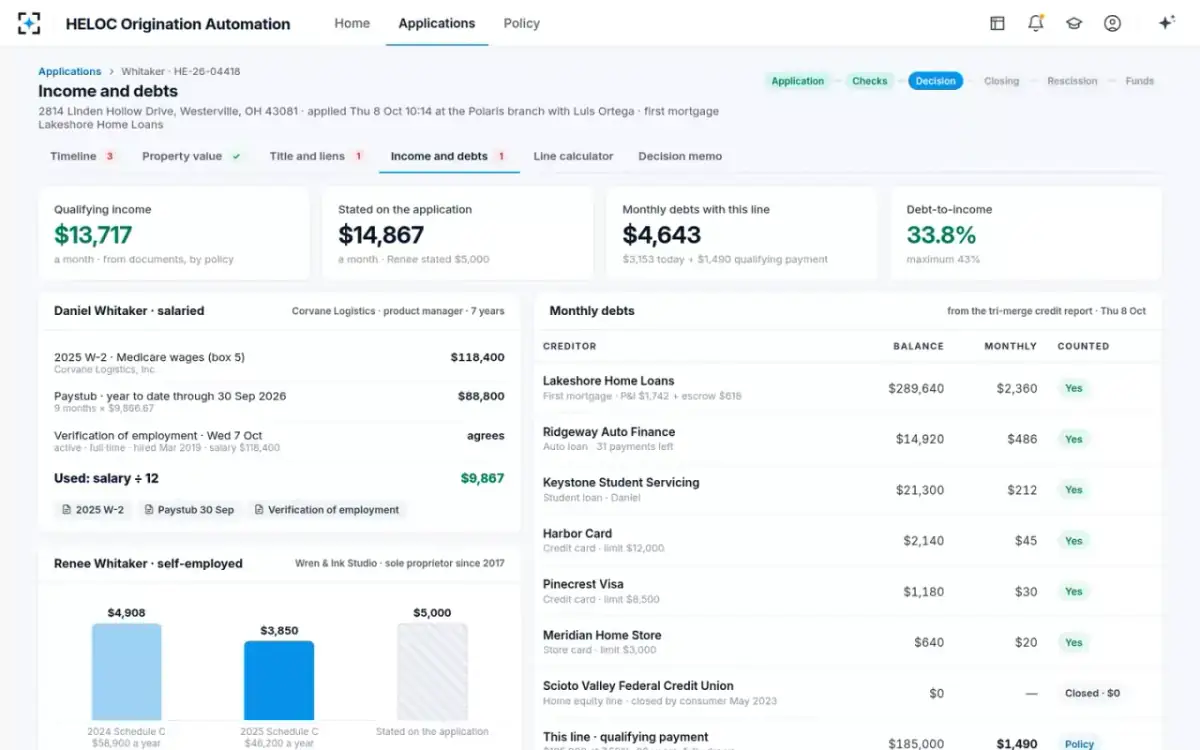Screen dimensions: 1200x750
Task: Click the $118,400 Medicare wages value
Action: [478, 357]
